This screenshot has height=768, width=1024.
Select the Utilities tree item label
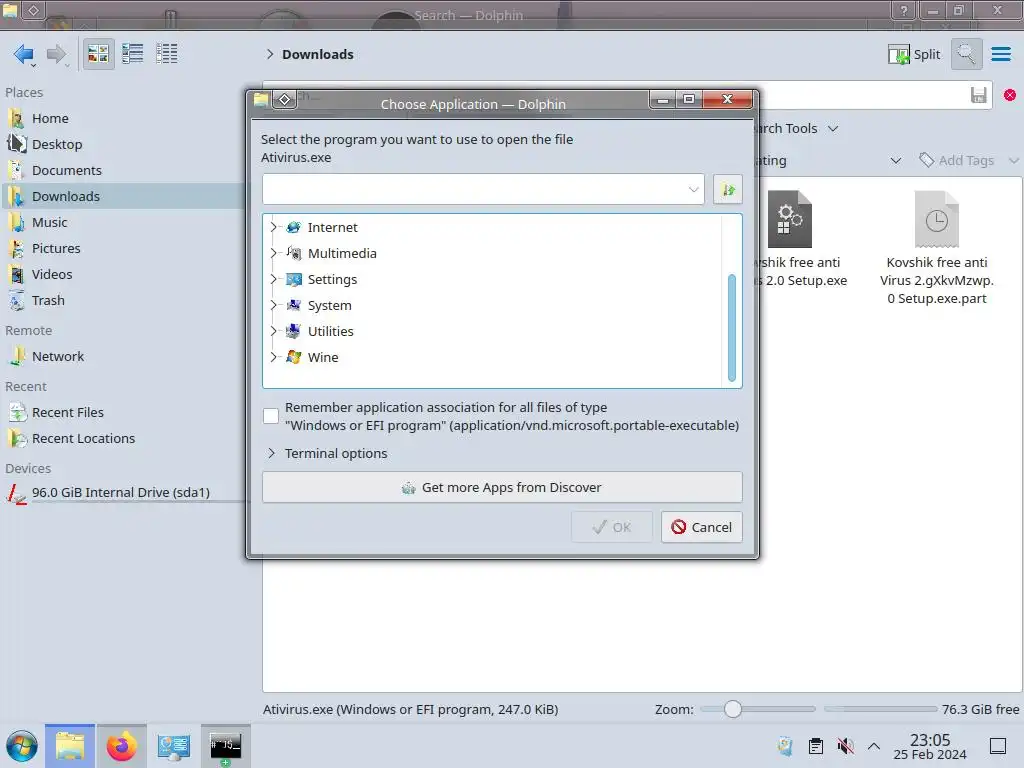(330, 332)
